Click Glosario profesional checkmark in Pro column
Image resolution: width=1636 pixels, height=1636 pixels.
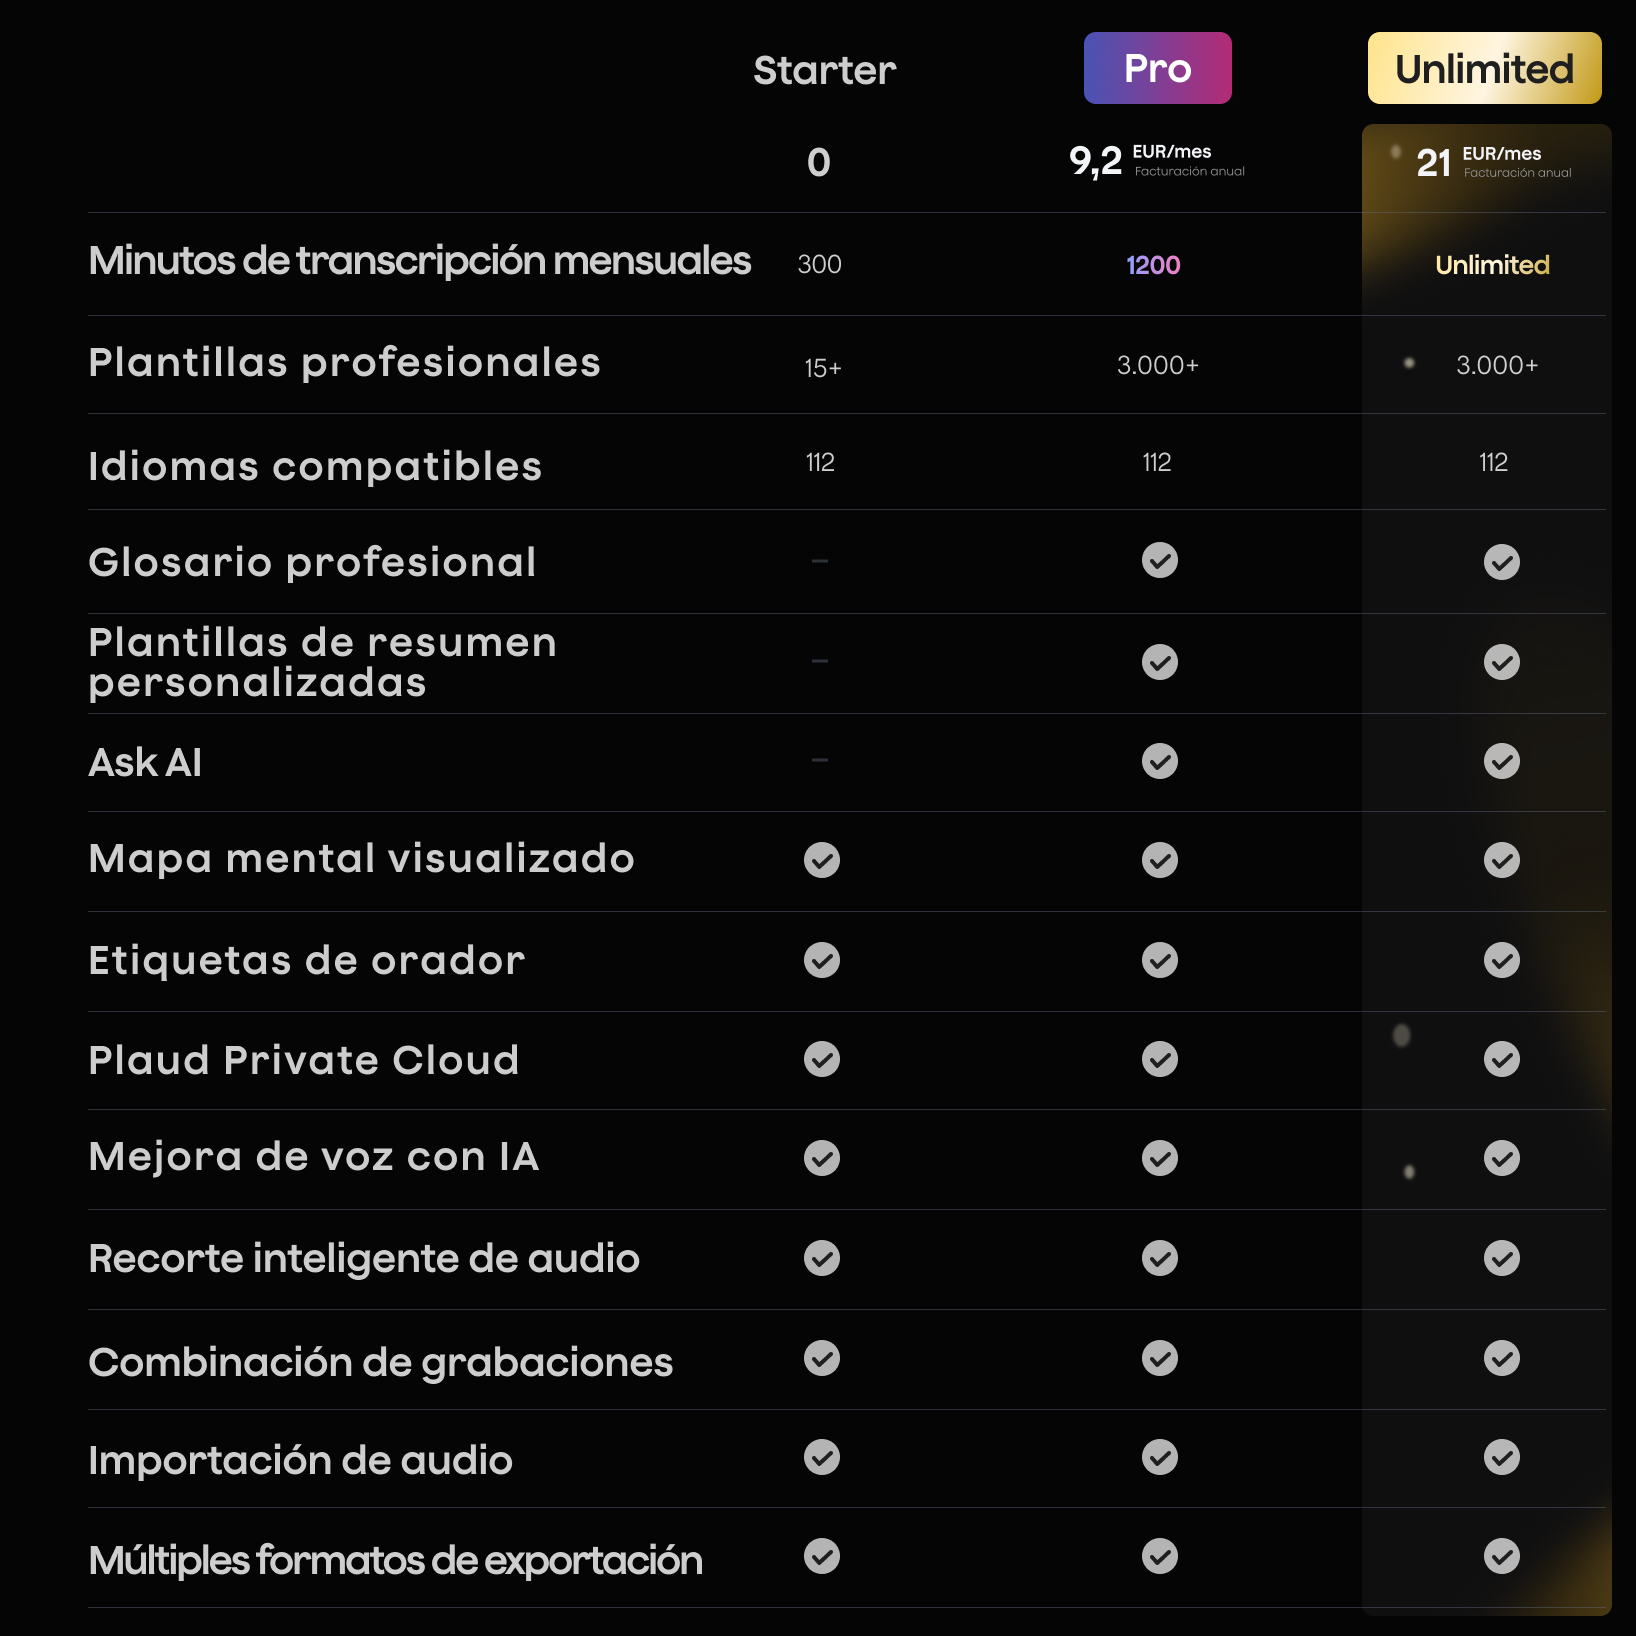(1159, 560)
